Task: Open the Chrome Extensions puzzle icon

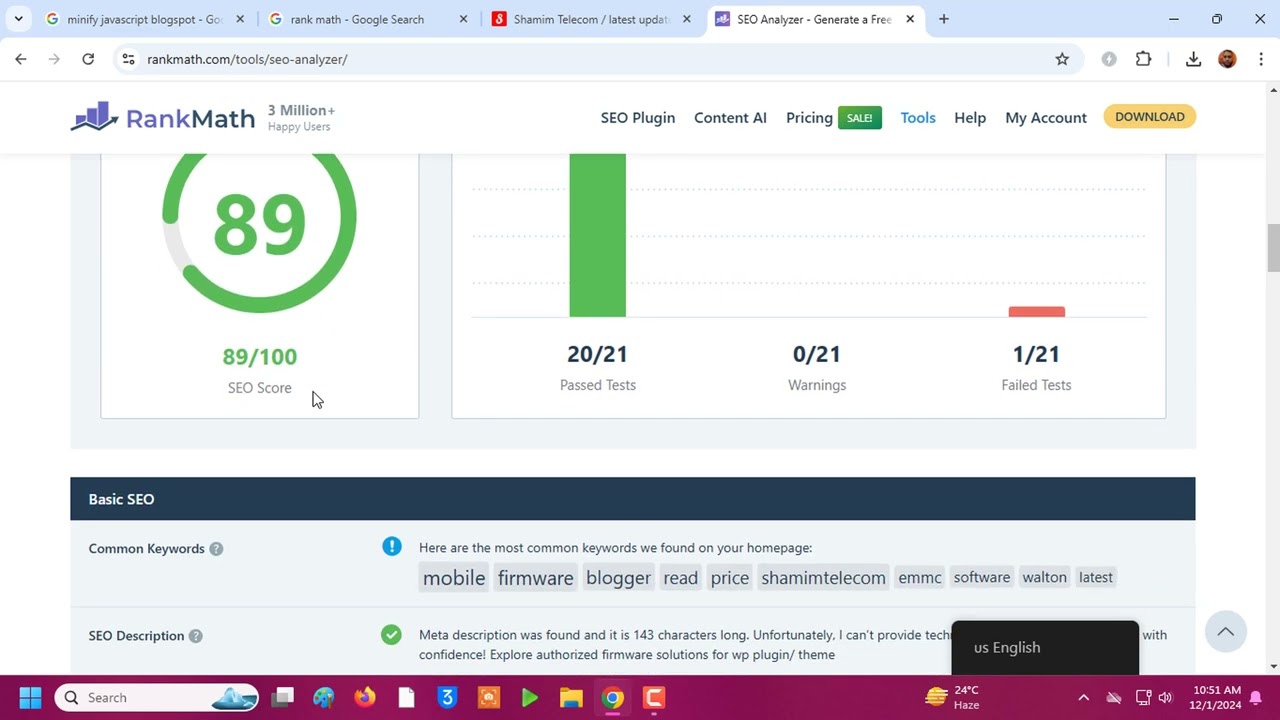Action: click(1143, 59)
